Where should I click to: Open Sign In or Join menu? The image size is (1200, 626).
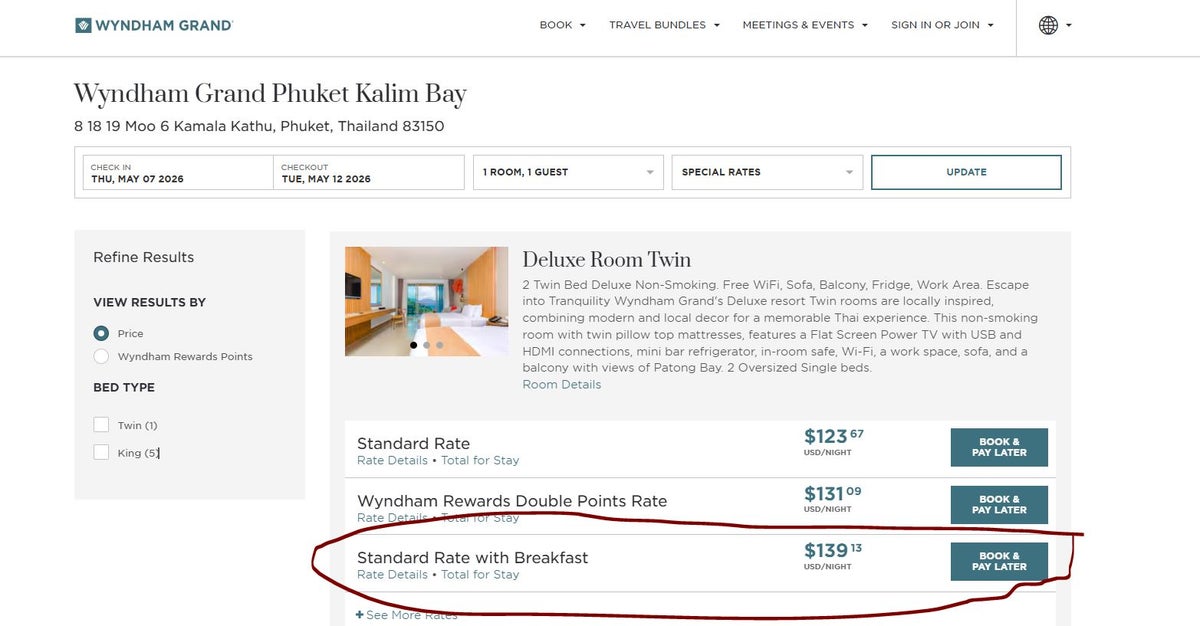click(942, 25)
